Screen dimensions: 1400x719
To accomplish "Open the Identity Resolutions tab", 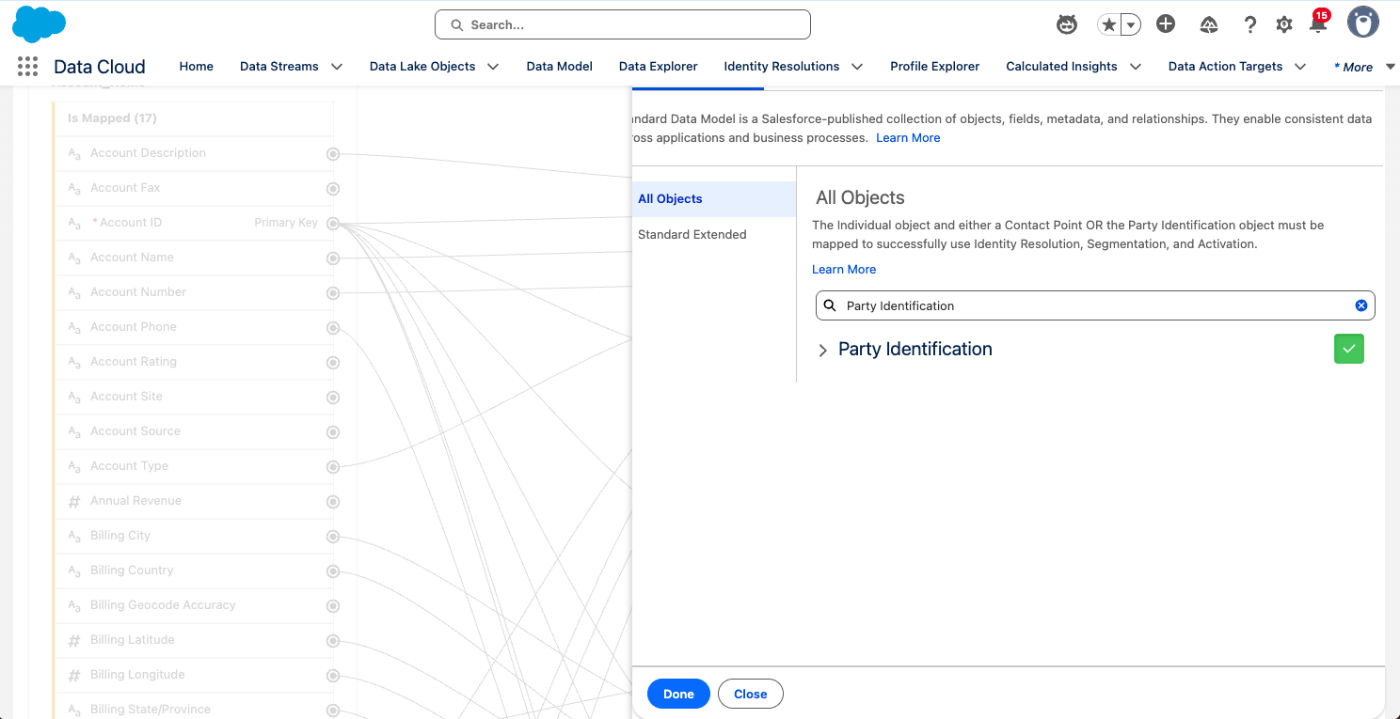I will coord(782,66).
